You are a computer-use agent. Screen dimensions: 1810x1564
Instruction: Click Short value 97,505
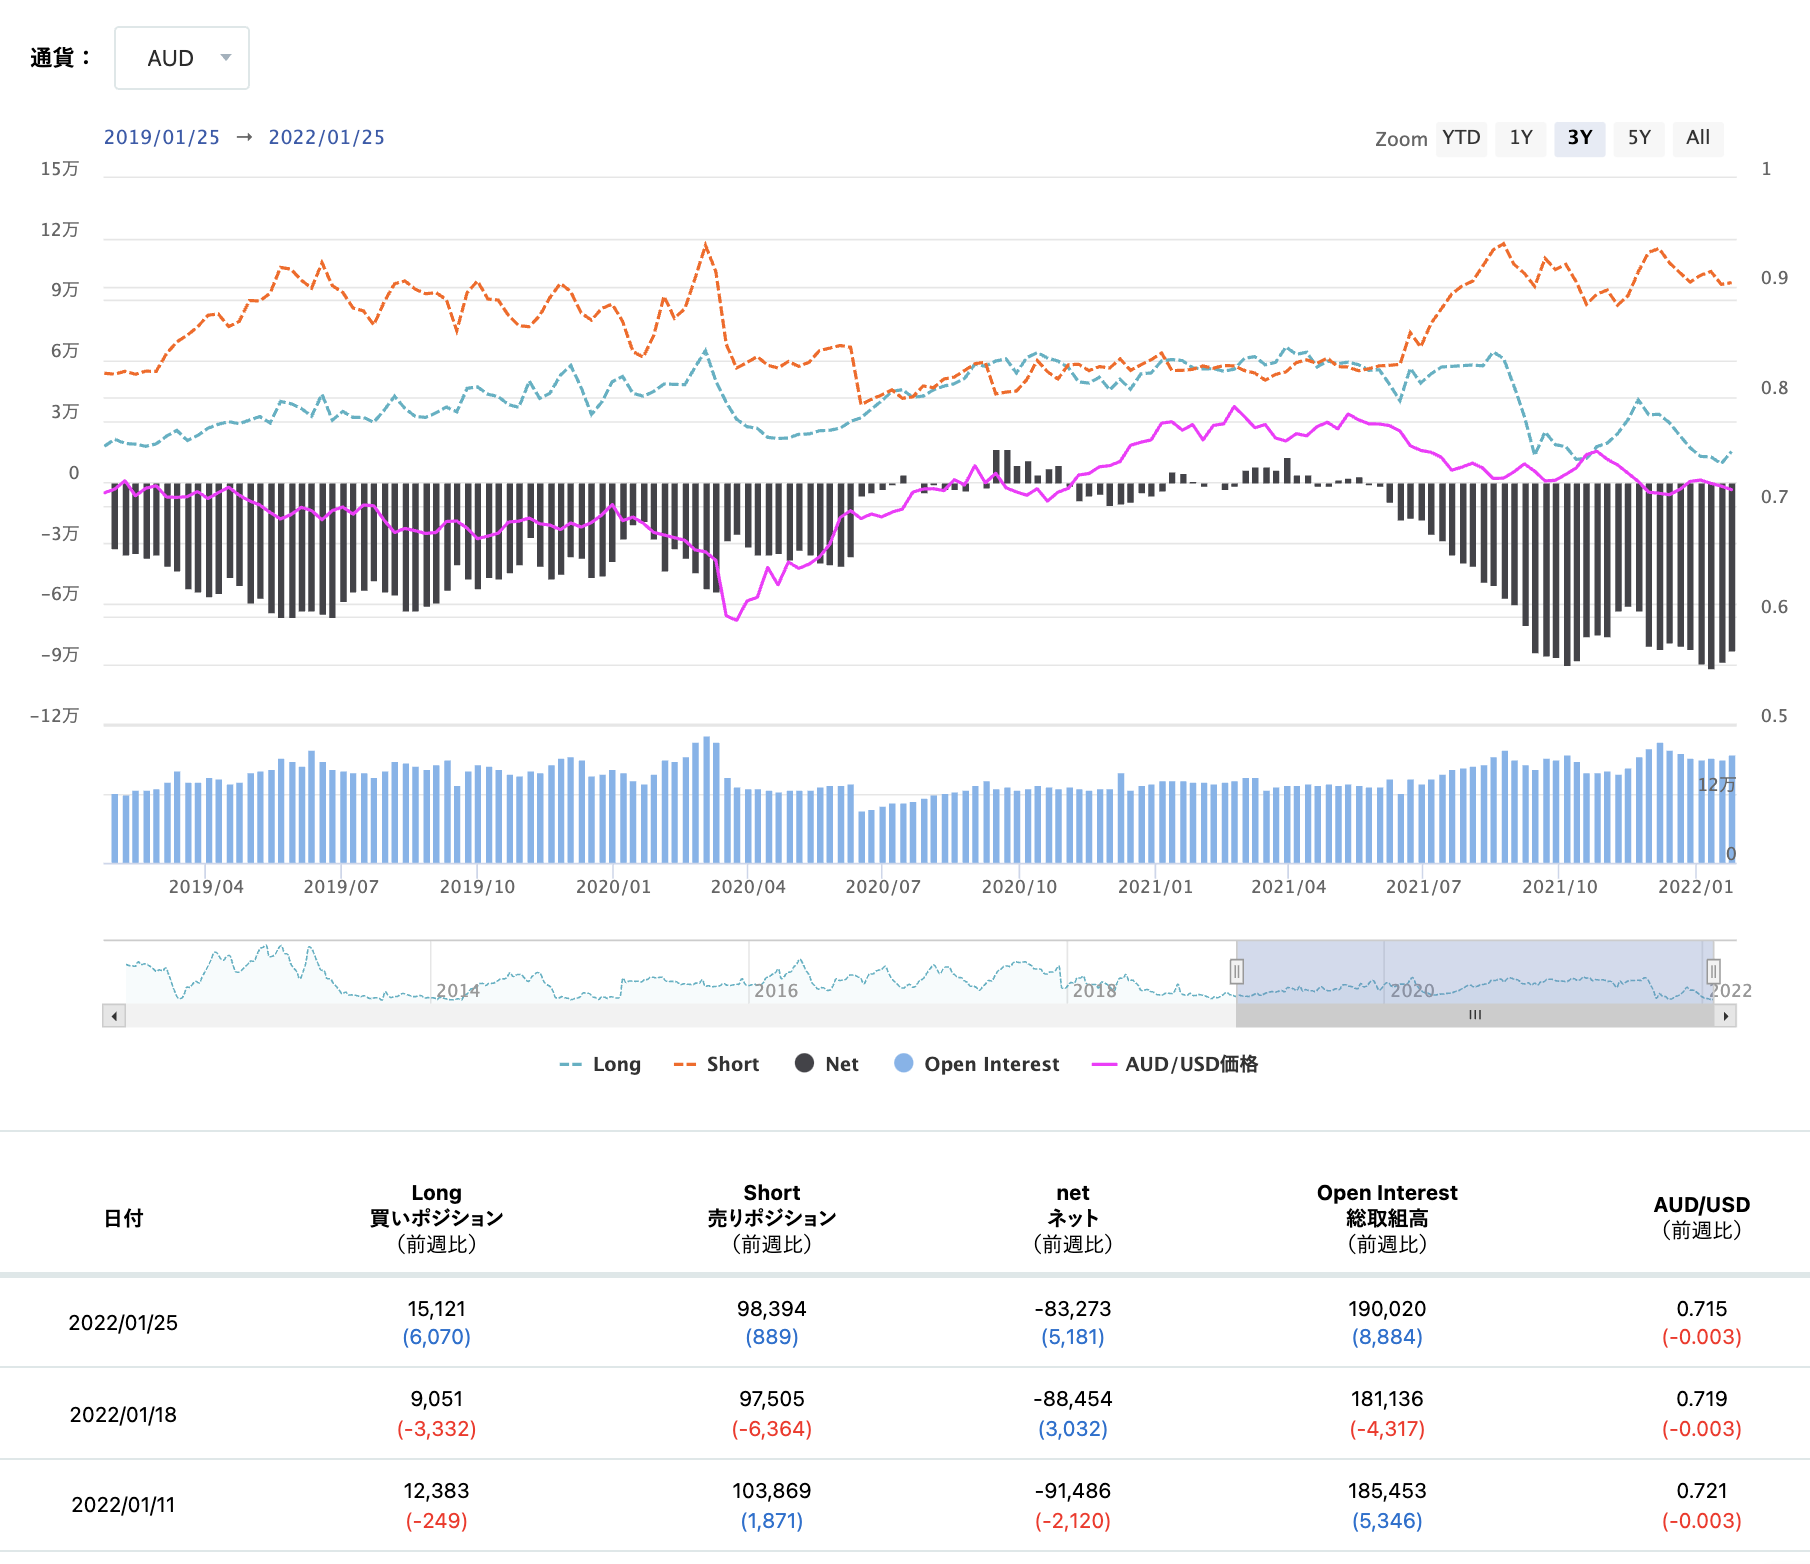pos(772,1399)
